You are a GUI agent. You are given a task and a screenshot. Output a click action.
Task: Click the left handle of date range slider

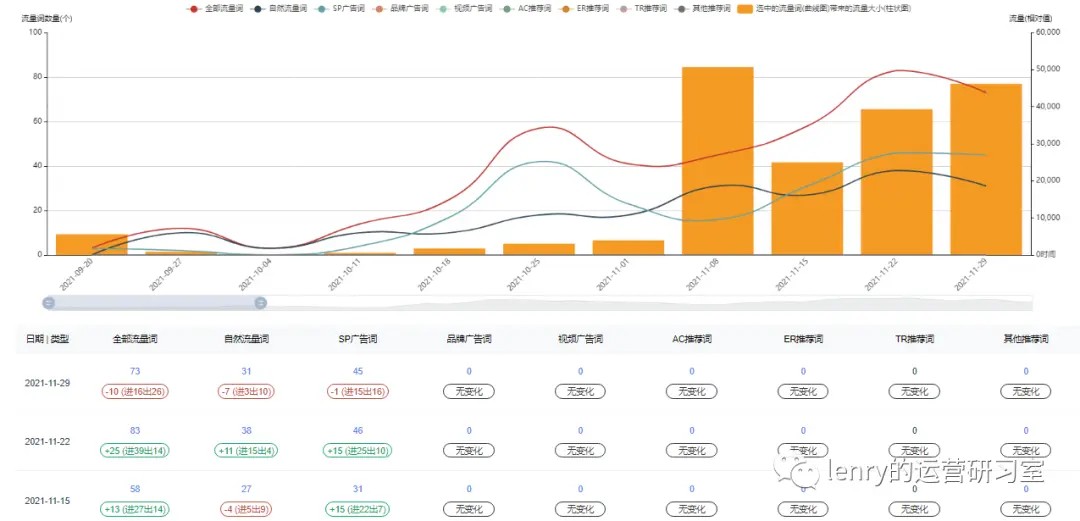(48, 303)
